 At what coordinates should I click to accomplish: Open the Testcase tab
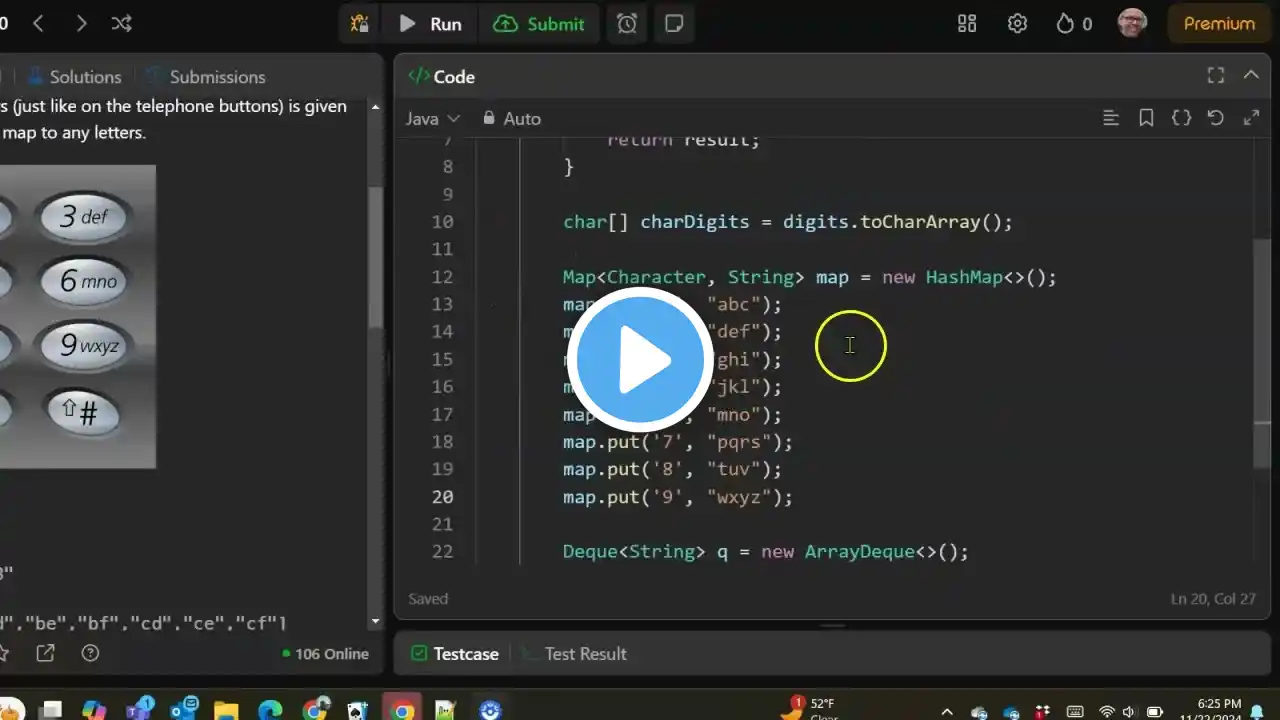point(455,653)
